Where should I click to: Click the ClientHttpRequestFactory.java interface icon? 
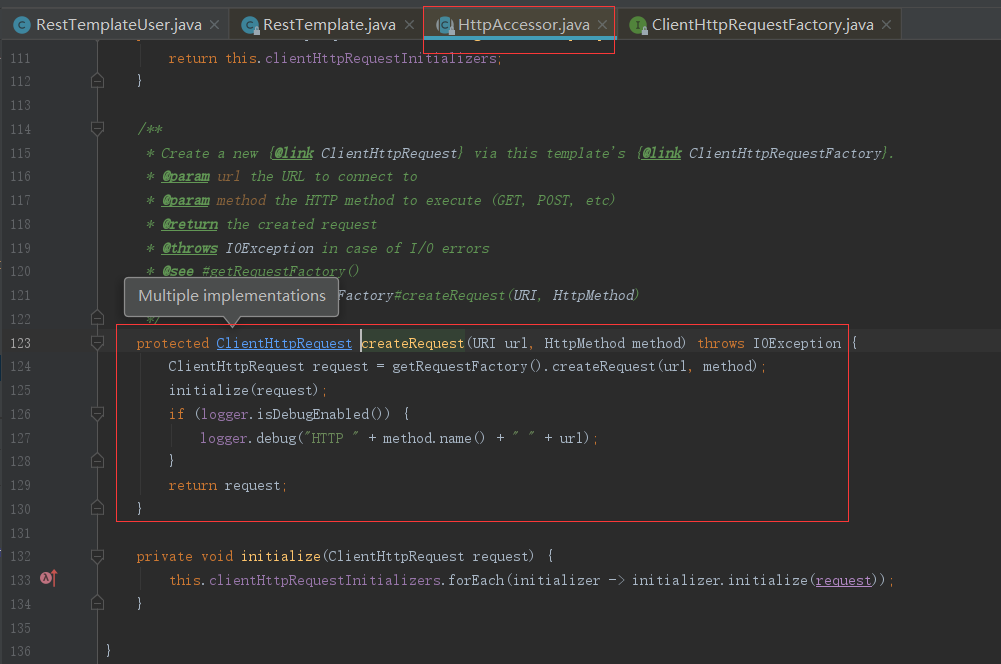638,26
